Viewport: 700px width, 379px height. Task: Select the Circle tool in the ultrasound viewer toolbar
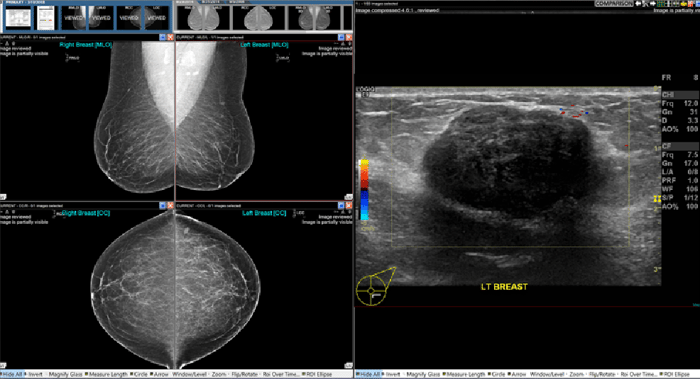click(x=496, y=374)
